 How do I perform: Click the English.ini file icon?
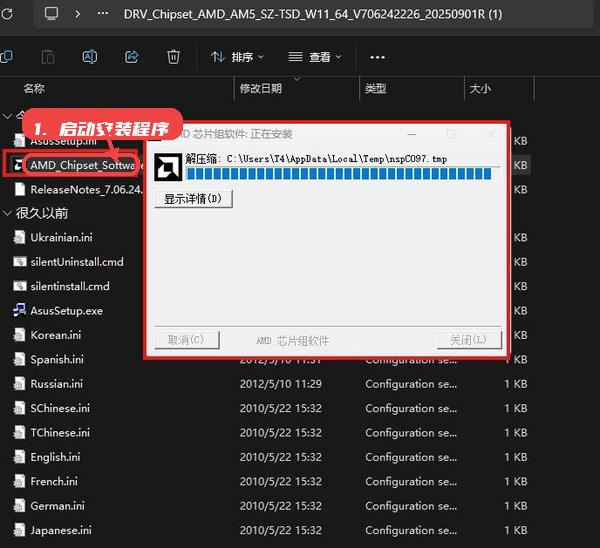tap(20, 457)
